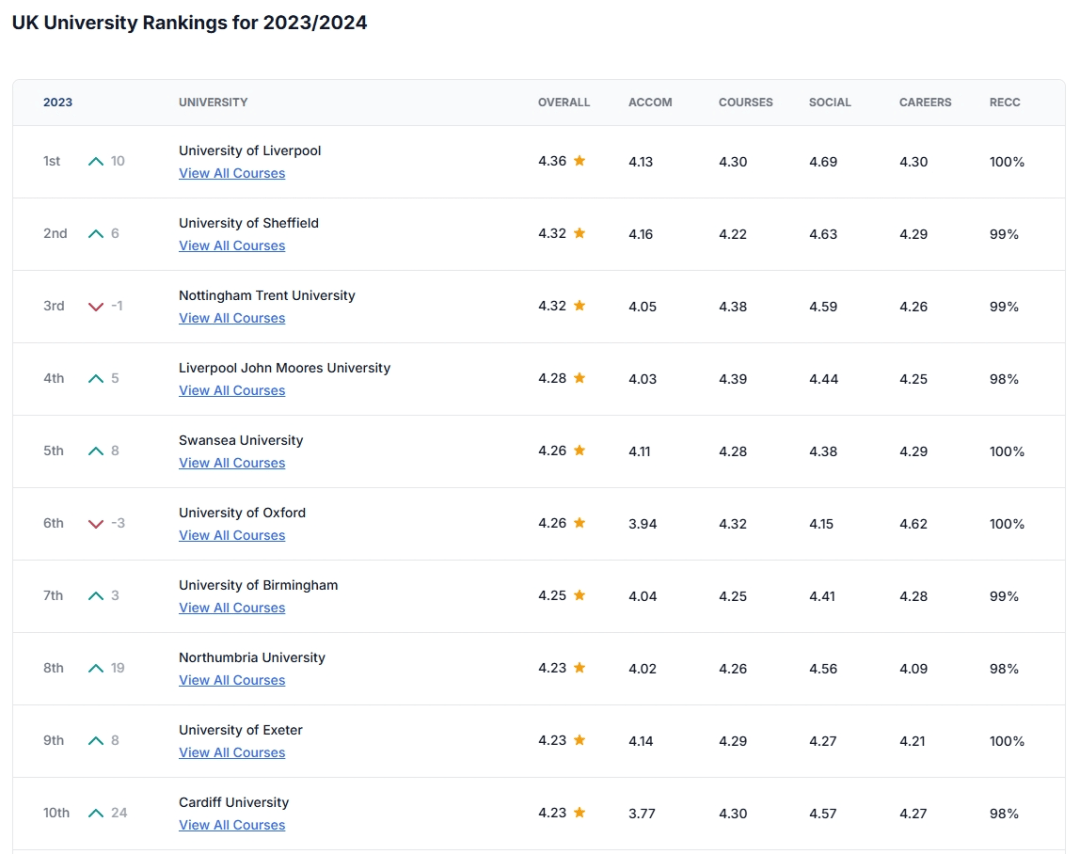Click the star next to Sheffield's 4.32 score

pyautogui.click(x=579, y=233)
